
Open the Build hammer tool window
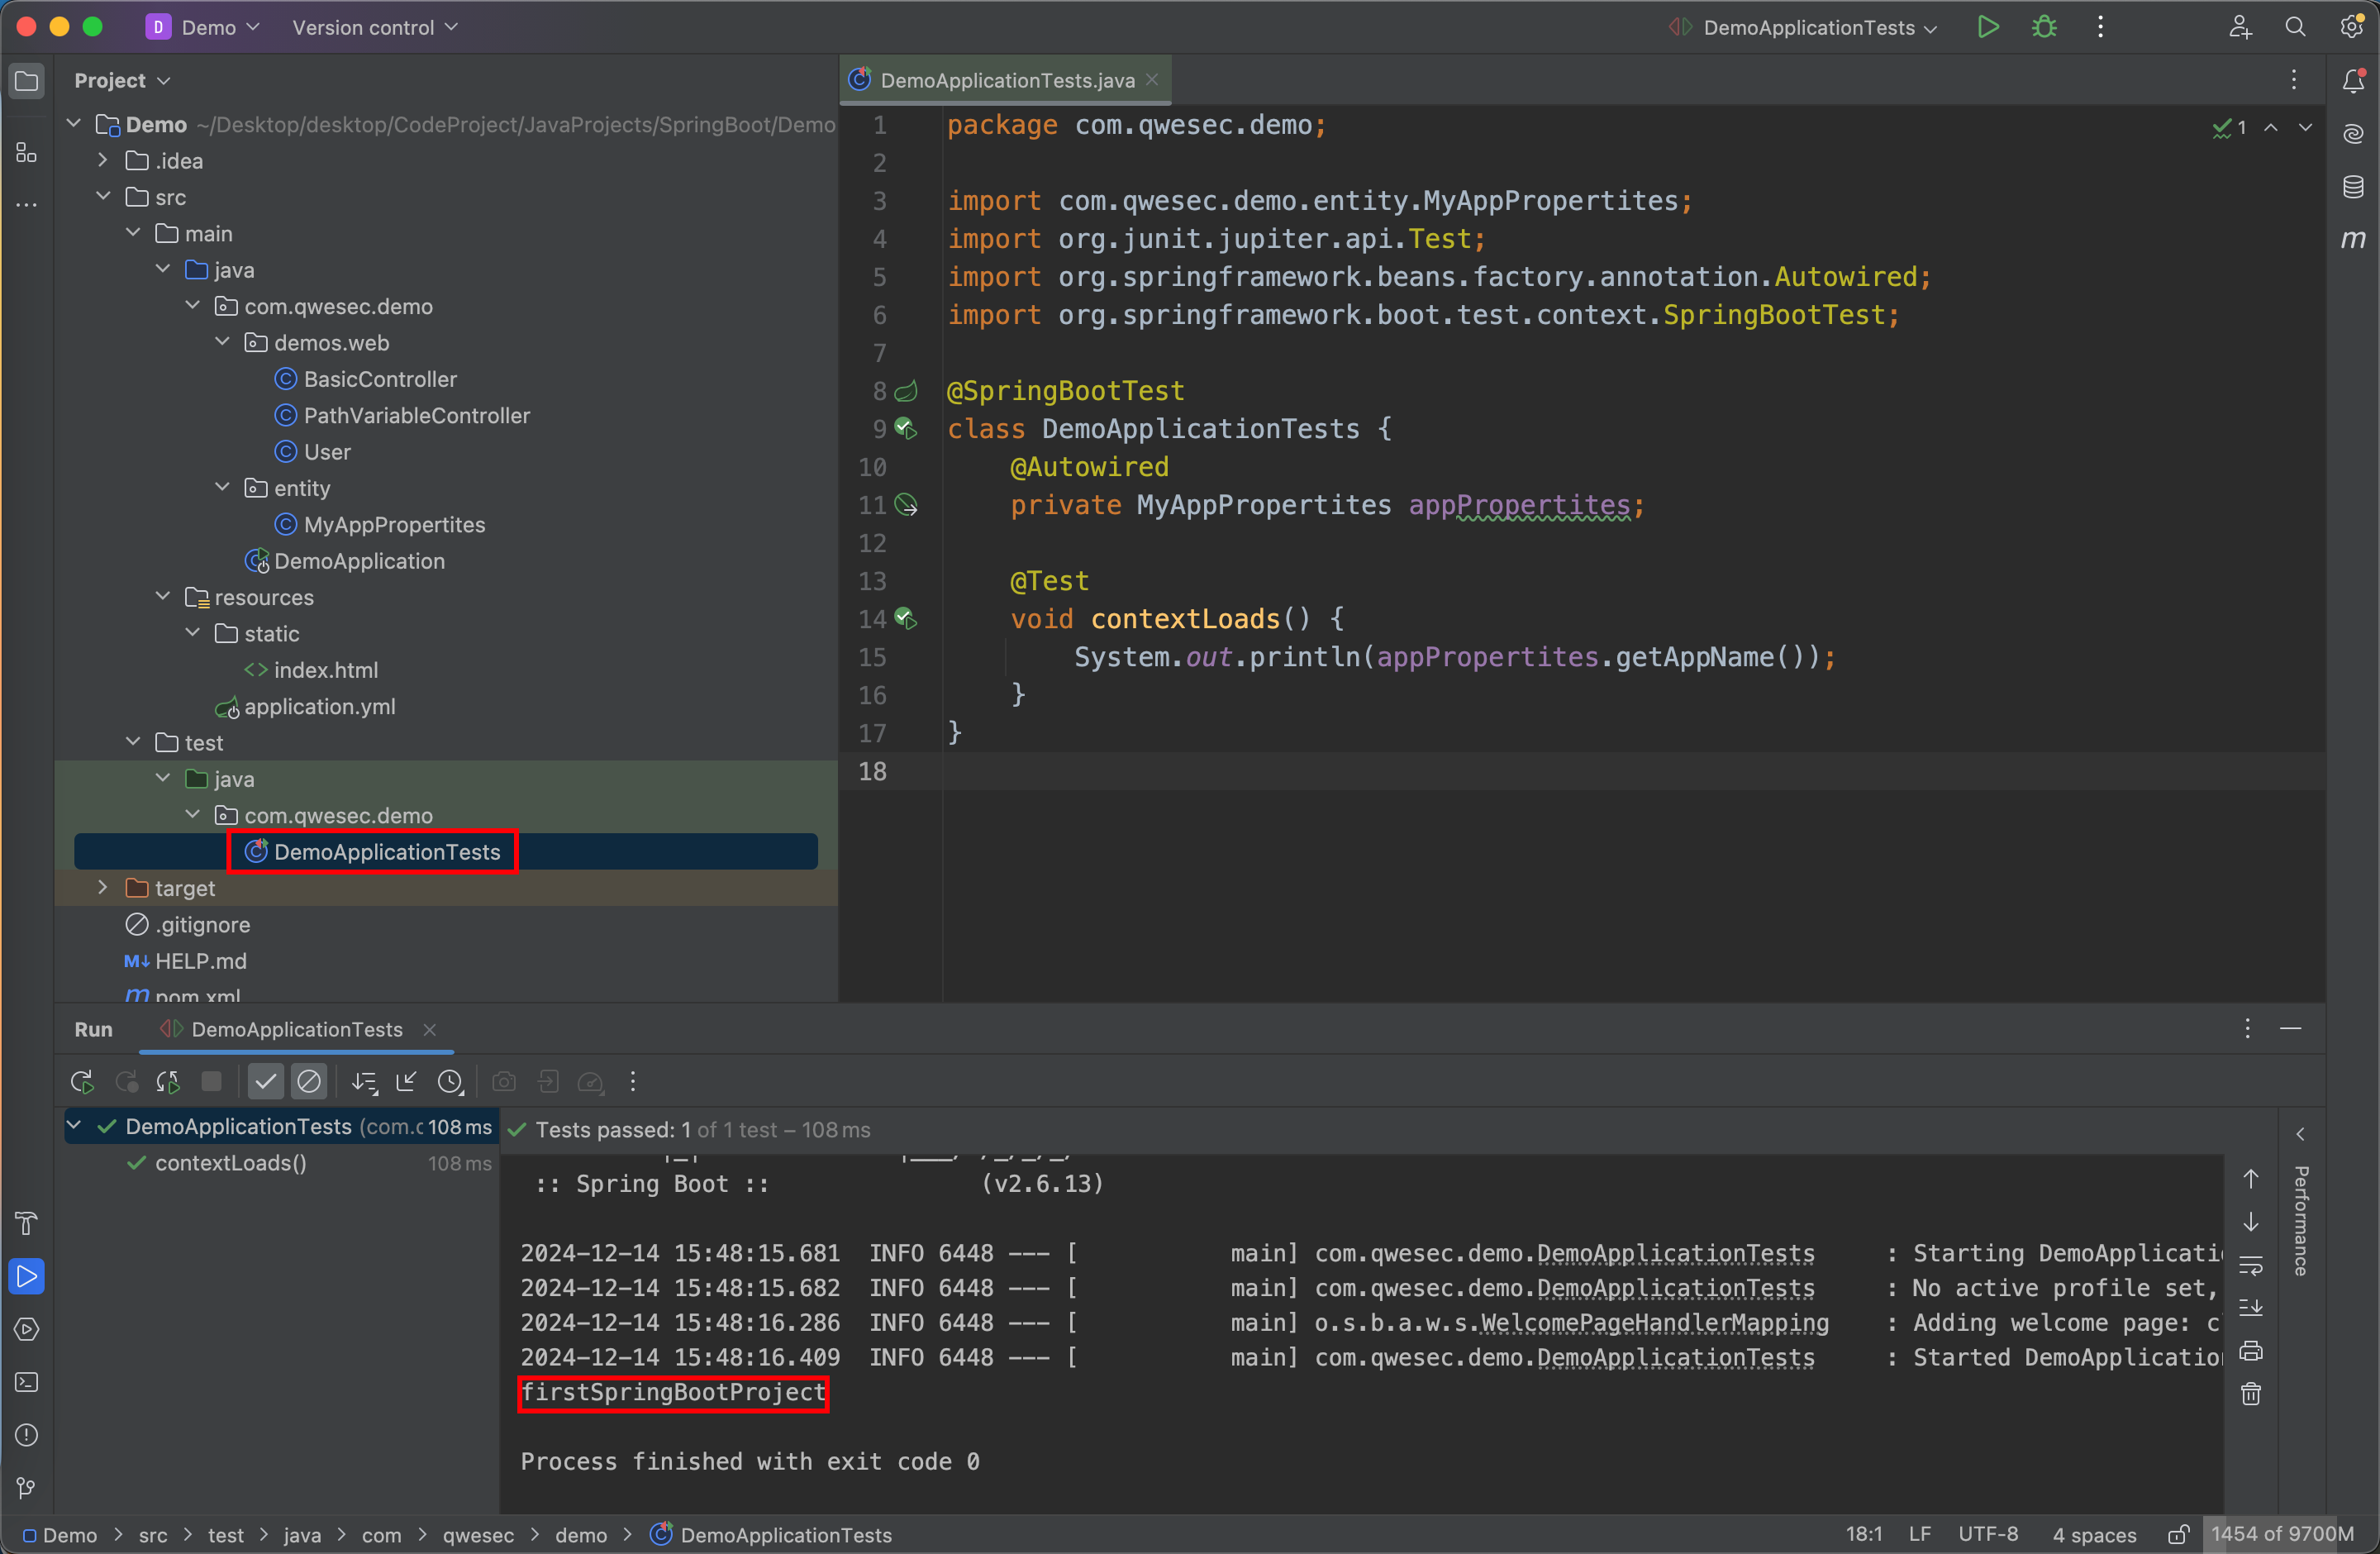tap(27, 1223)
